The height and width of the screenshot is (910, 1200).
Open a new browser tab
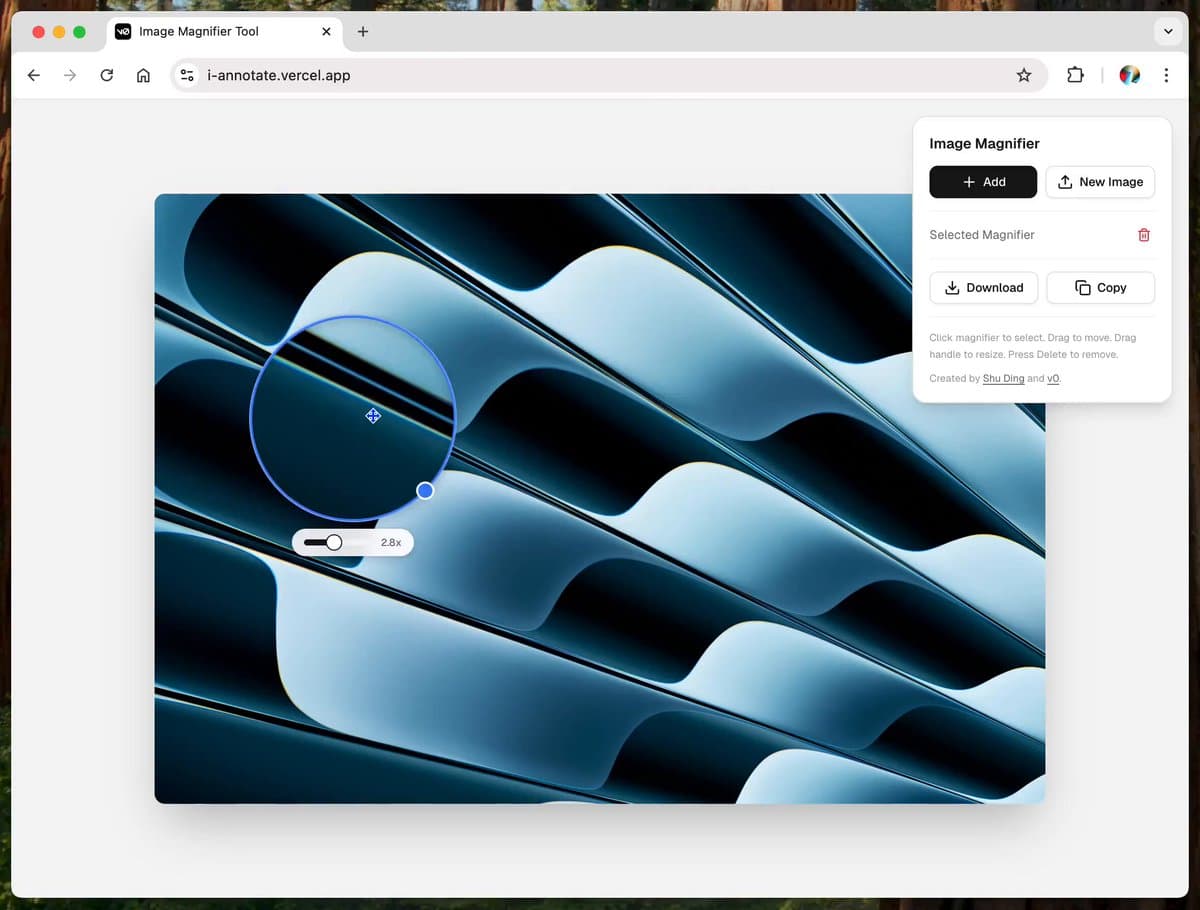click(x=362, y=31)
